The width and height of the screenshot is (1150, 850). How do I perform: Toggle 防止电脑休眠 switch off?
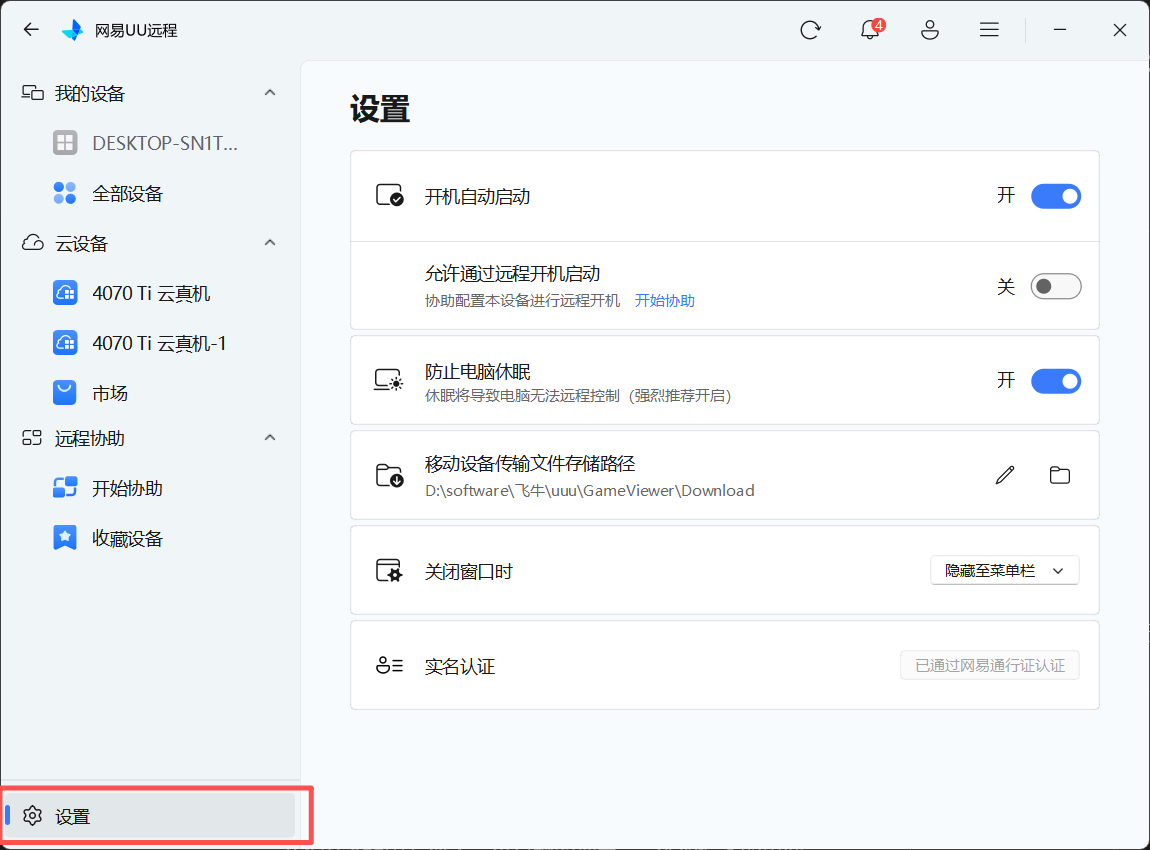(1055, 381)
